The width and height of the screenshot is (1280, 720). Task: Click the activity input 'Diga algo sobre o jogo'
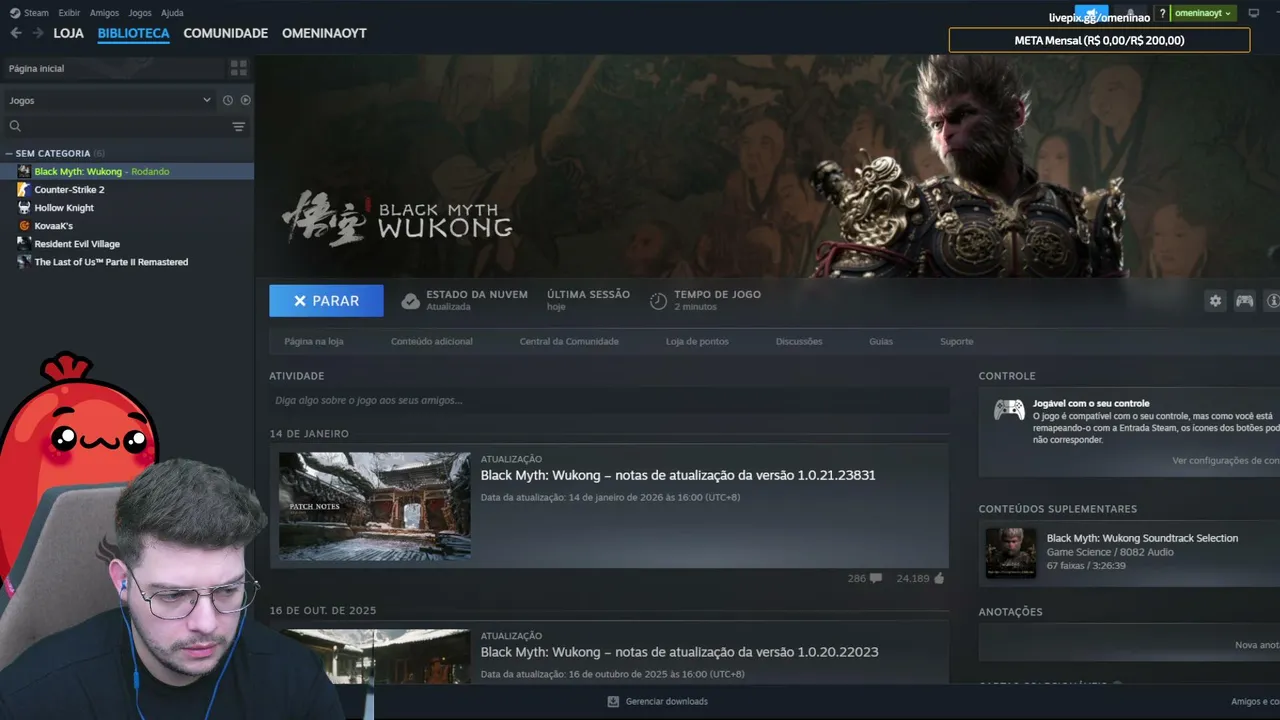click(x=609, y=400)
